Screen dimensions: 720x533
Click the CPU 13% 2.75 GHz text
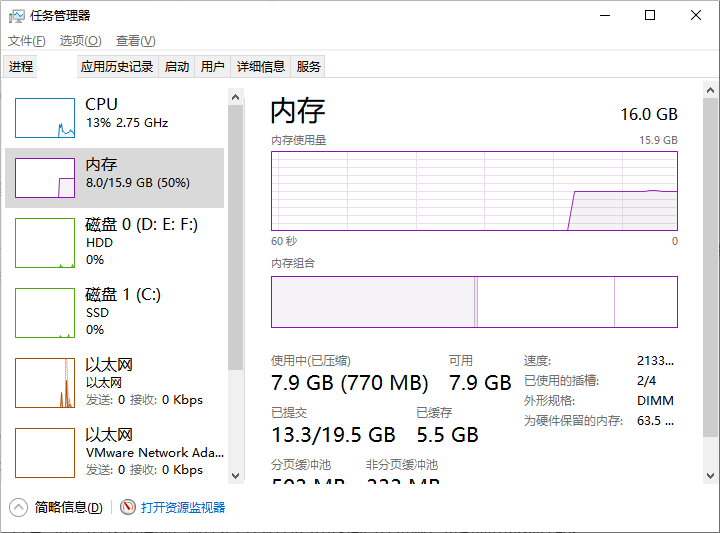pyautogui.click(x=127, y=123)
